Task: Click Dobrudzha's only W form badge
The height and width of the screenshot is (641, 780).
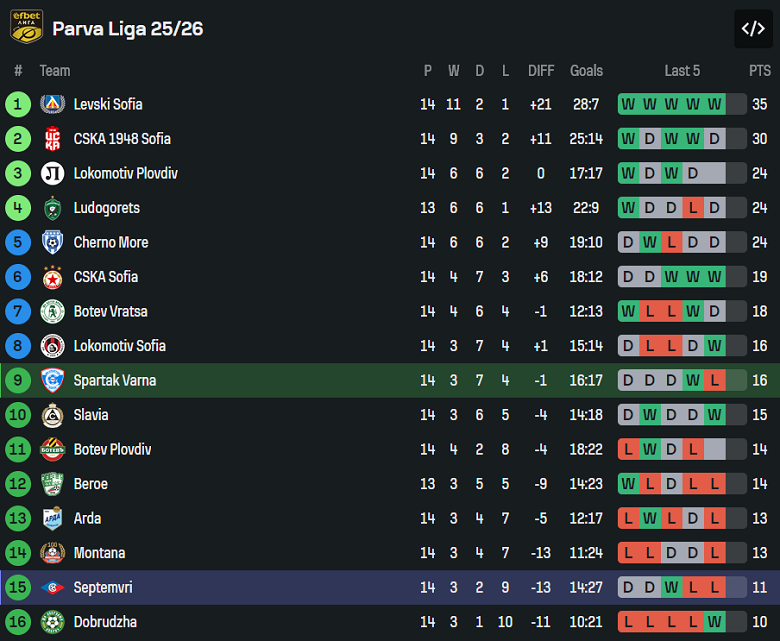Action: click(715, 622)
